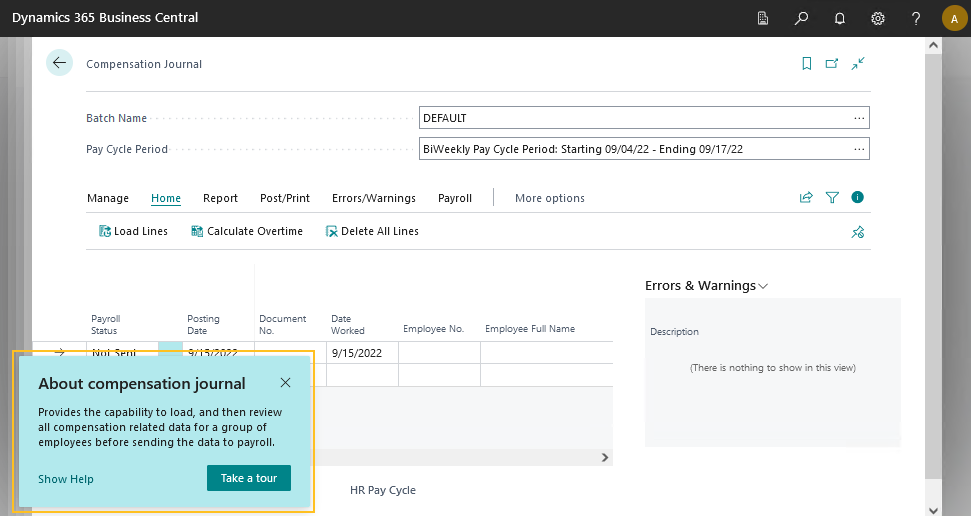This screenshot has width=971, height=516.
Task: Expand the Errors & Warnings chevron
Action: pyautogui.click(x=764, y=286)
